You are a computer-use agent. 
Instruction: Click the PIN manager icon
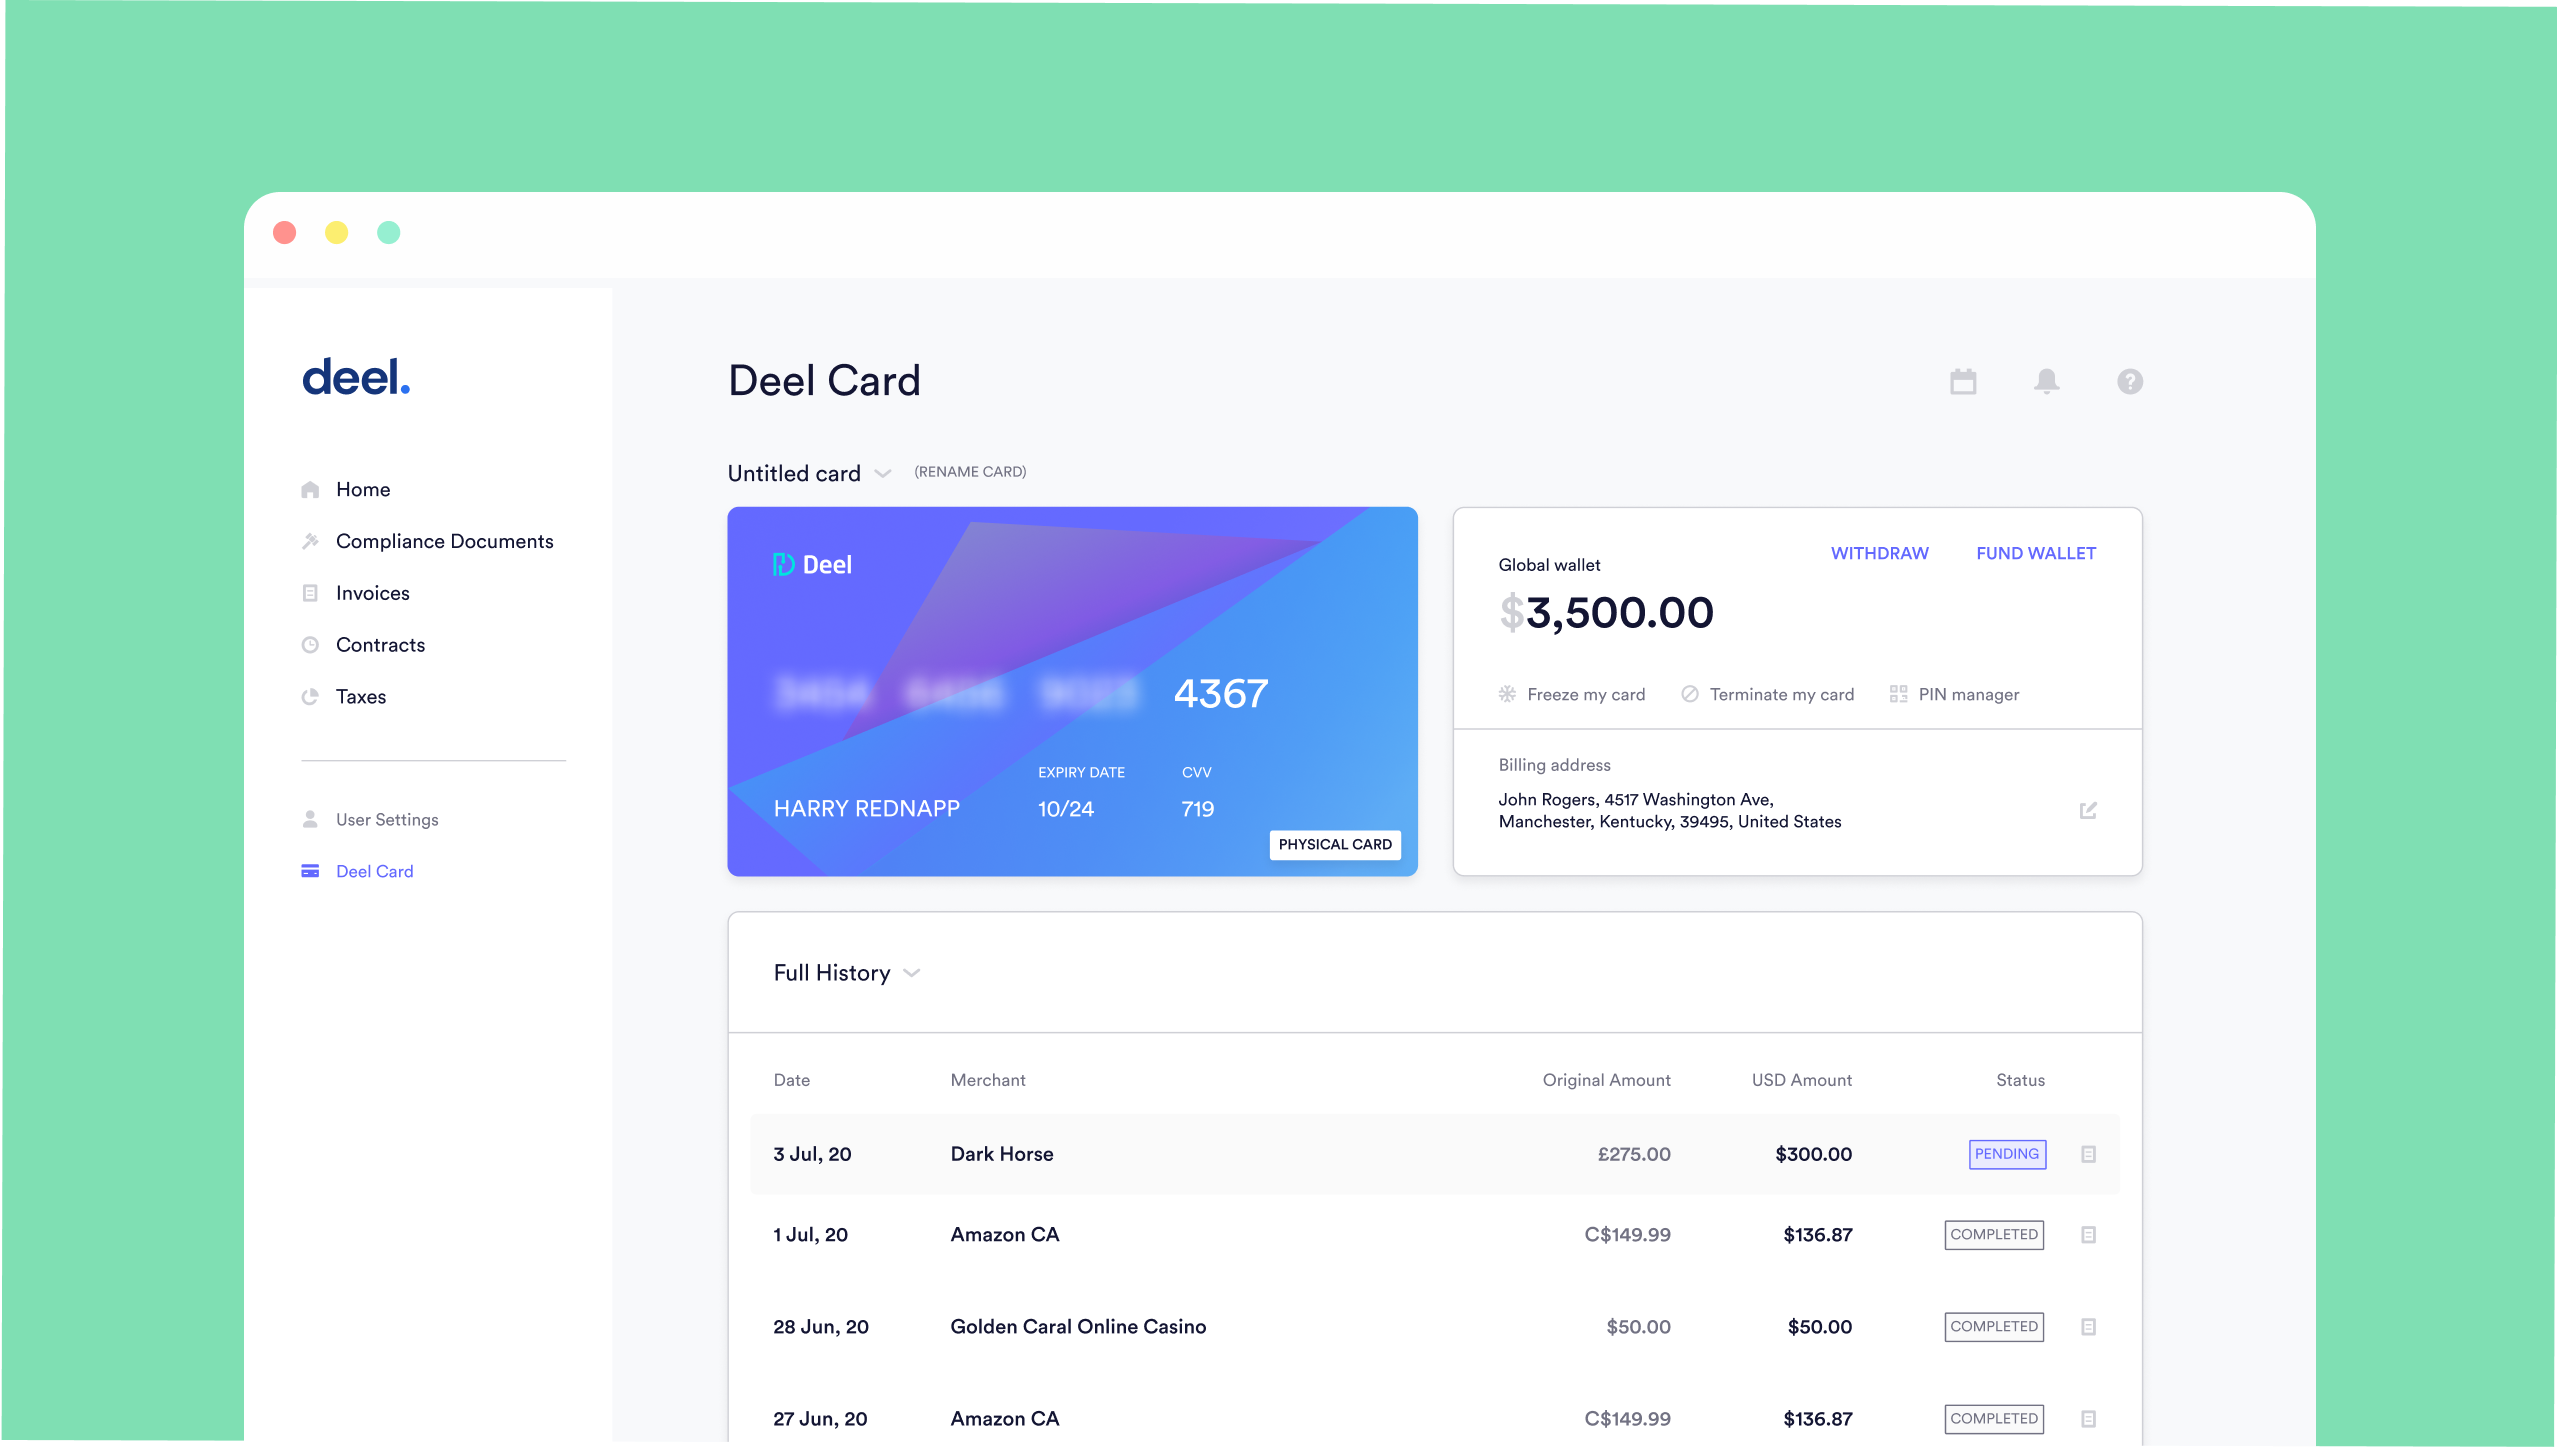[1897, 694]
